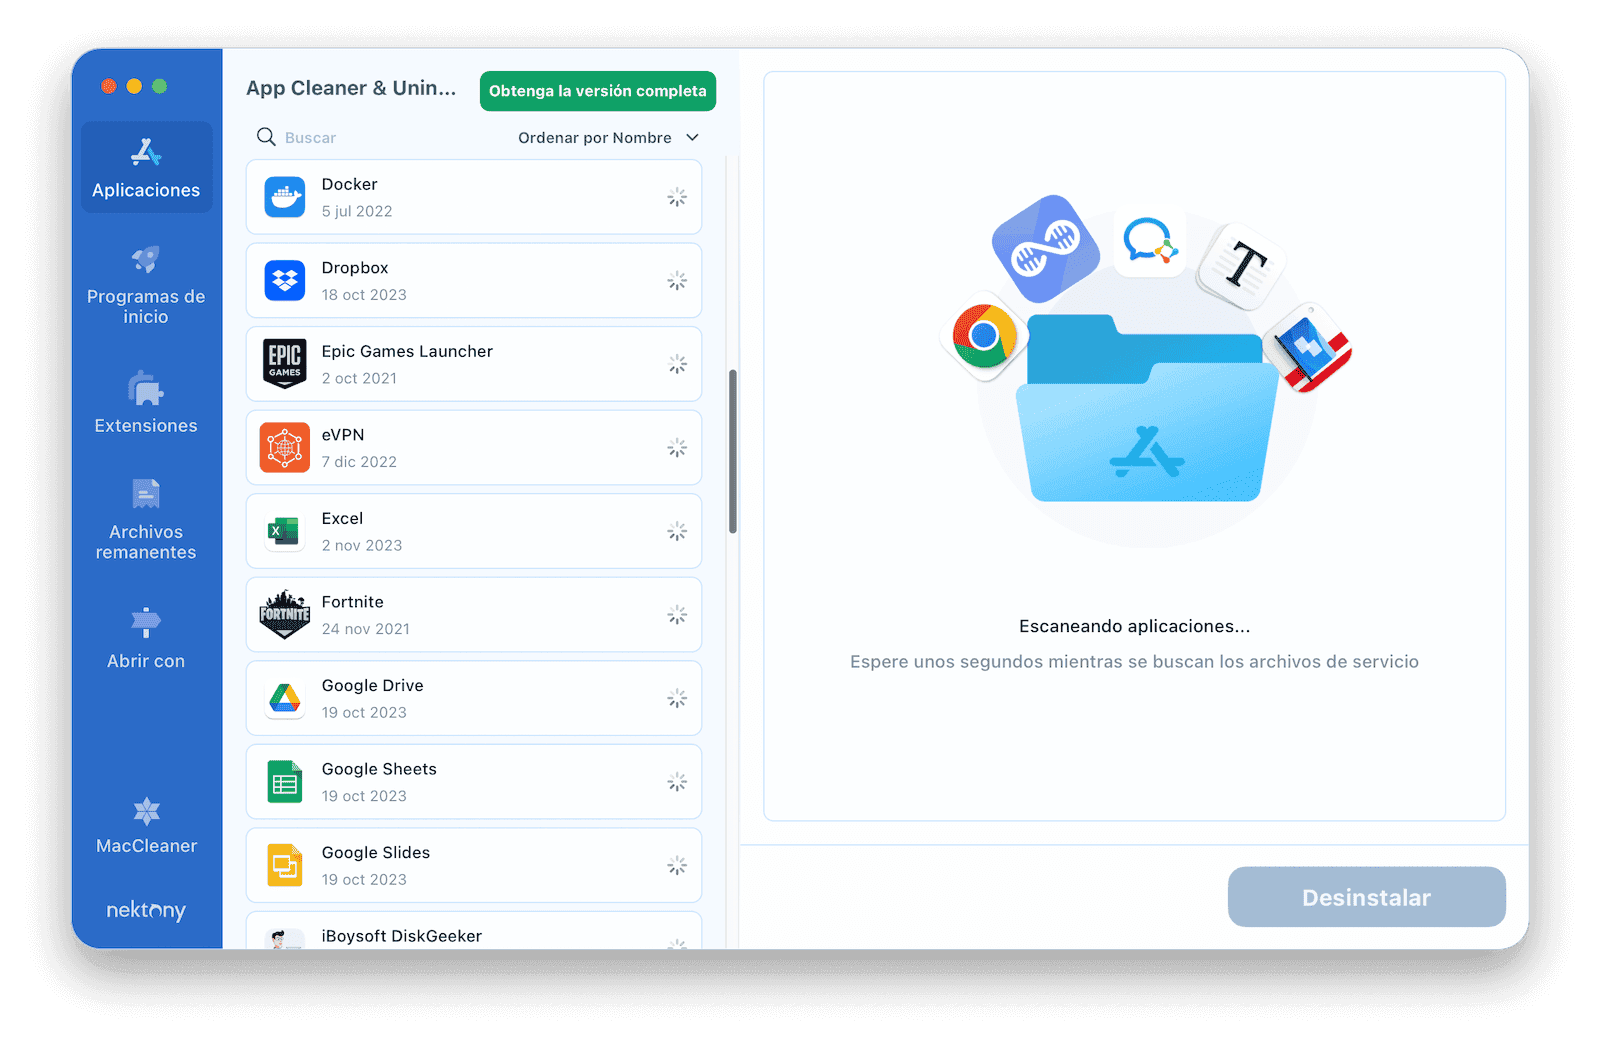Open MacCleaner from the sidebar
Viewport: 1600px width, 1043px height.
(x=146, y=826)
